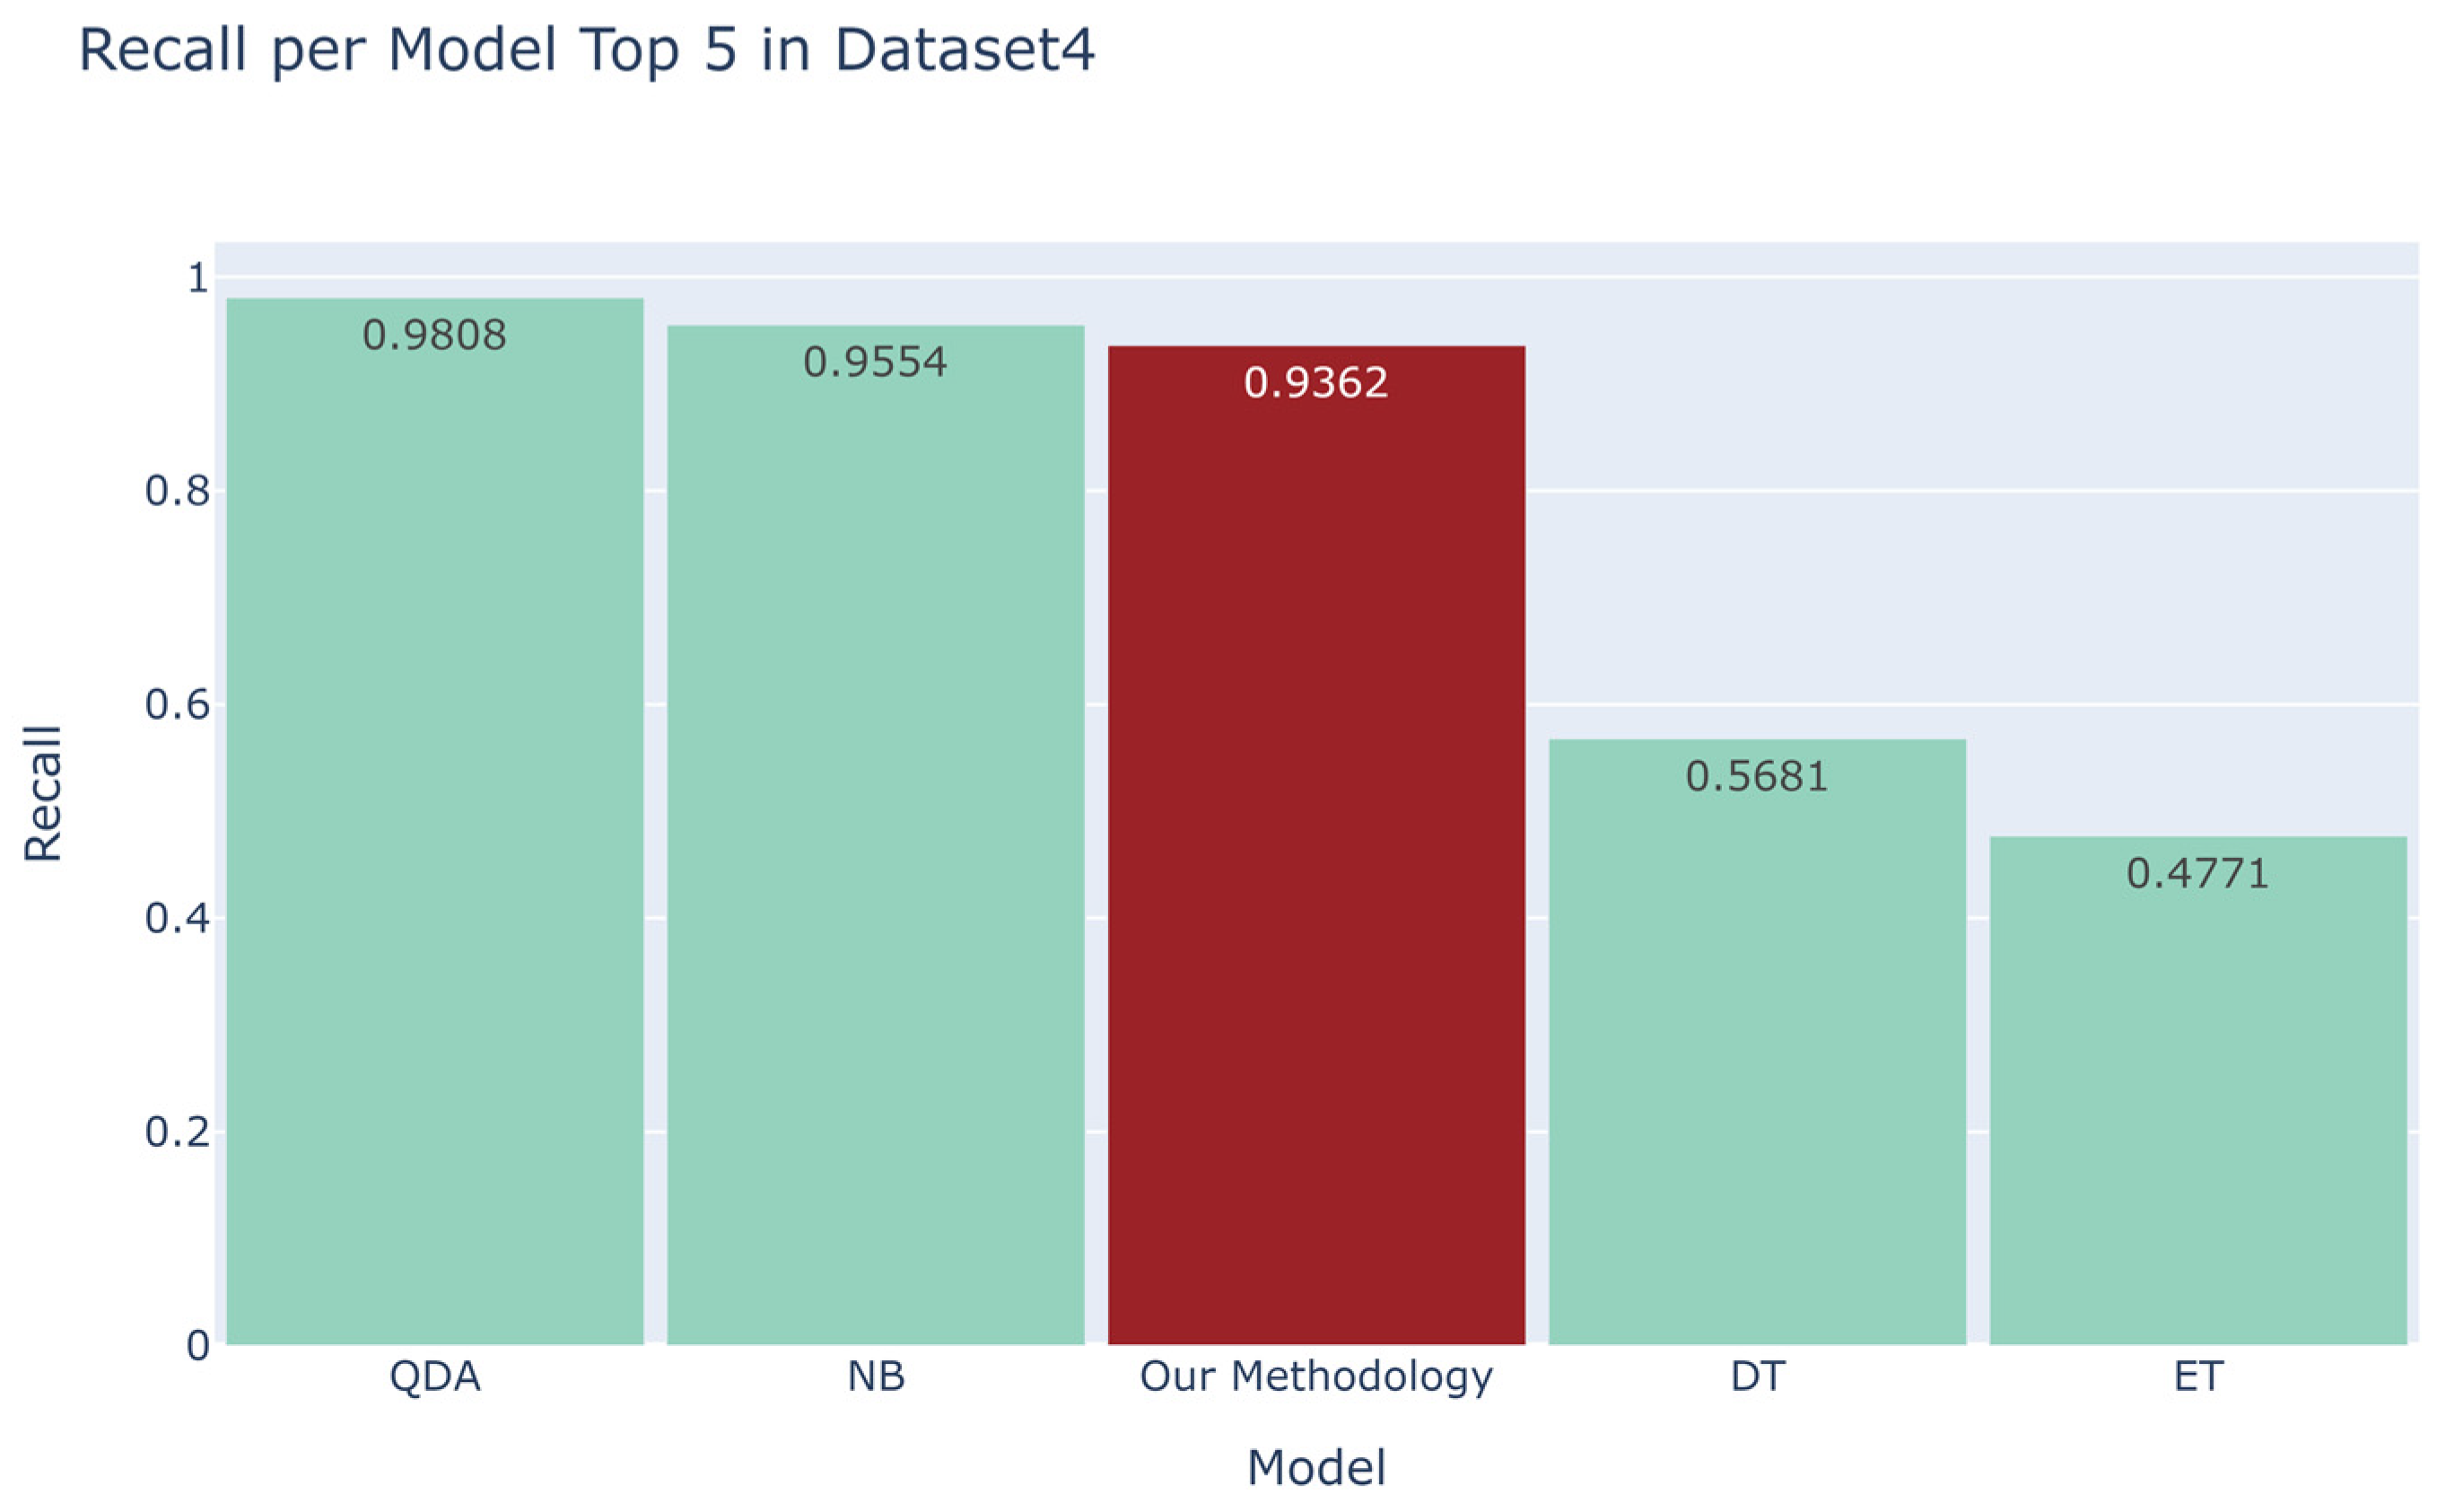The width and height of the screenshot is (2455, 1512).
Task: Select the green QDA bar
Action: 435,820
